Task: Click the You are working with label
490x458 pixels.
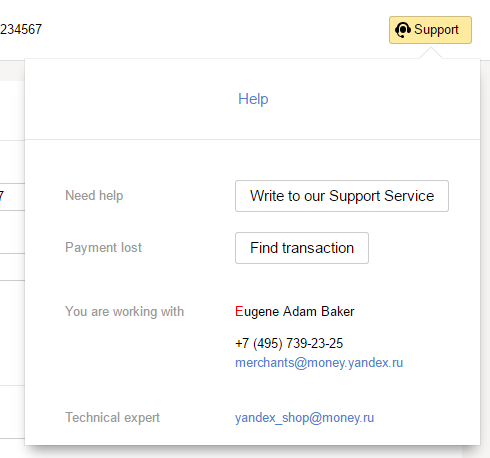Action: [x=124, y=312]
